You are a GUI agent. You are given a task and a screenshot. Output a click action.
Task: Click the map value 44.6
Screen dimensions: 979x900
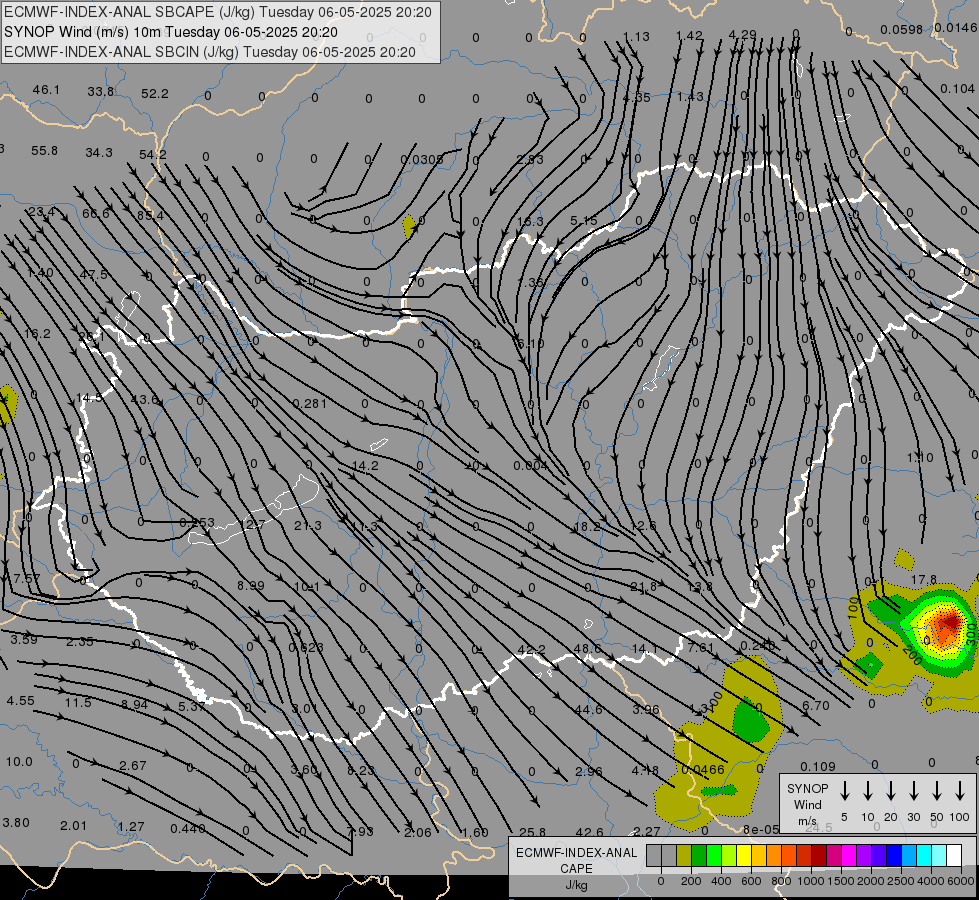pos(589,710)
